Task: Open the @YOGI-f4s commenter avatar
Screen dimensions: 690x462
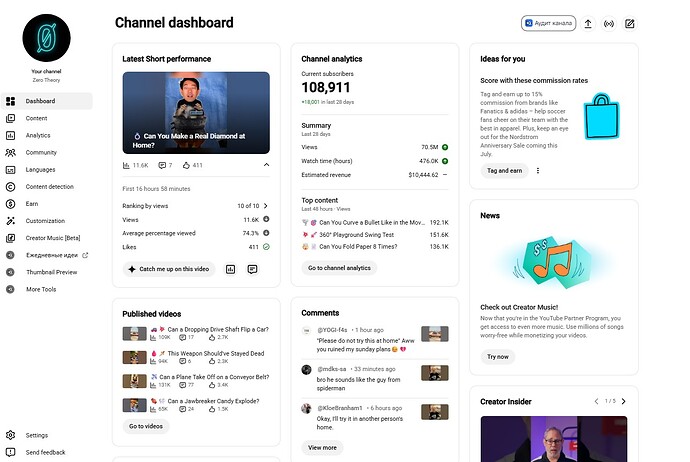Action: point(306,330)
